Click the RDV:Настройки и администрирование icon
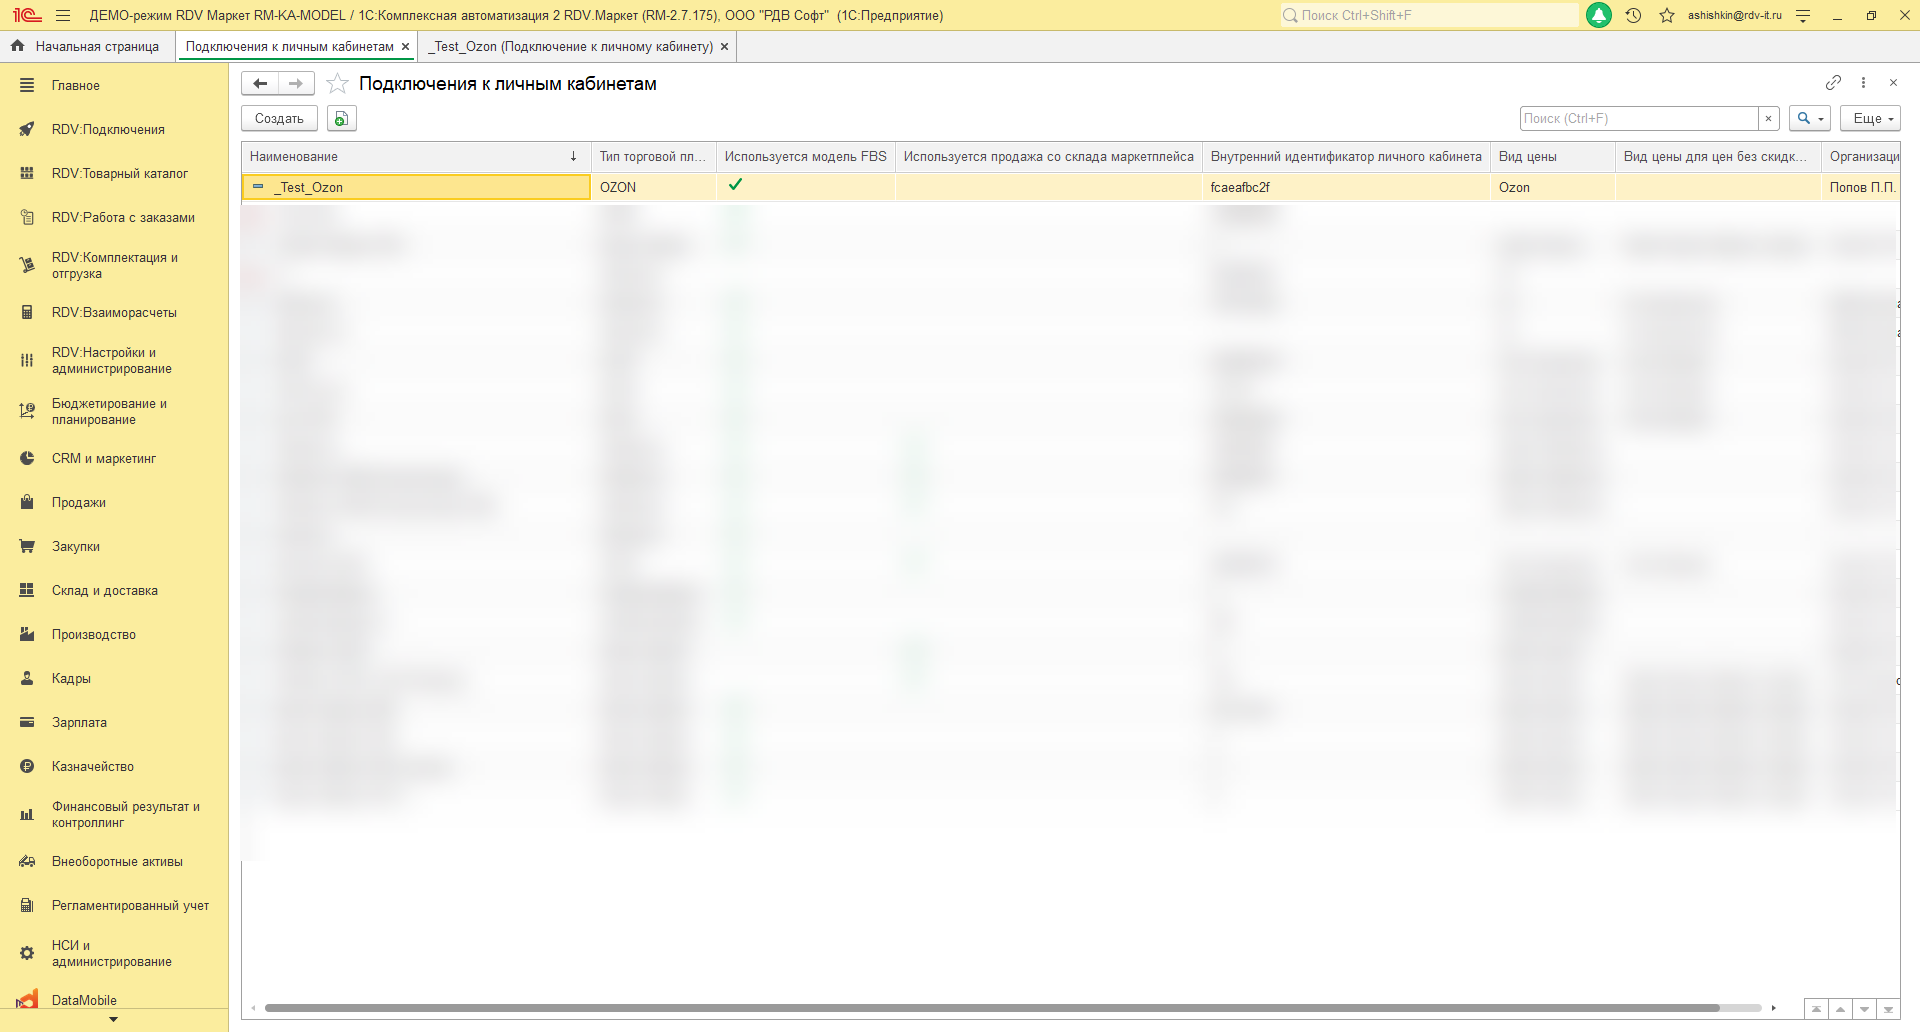The width and height of the screenshot is (1920, 1032). 27,361
